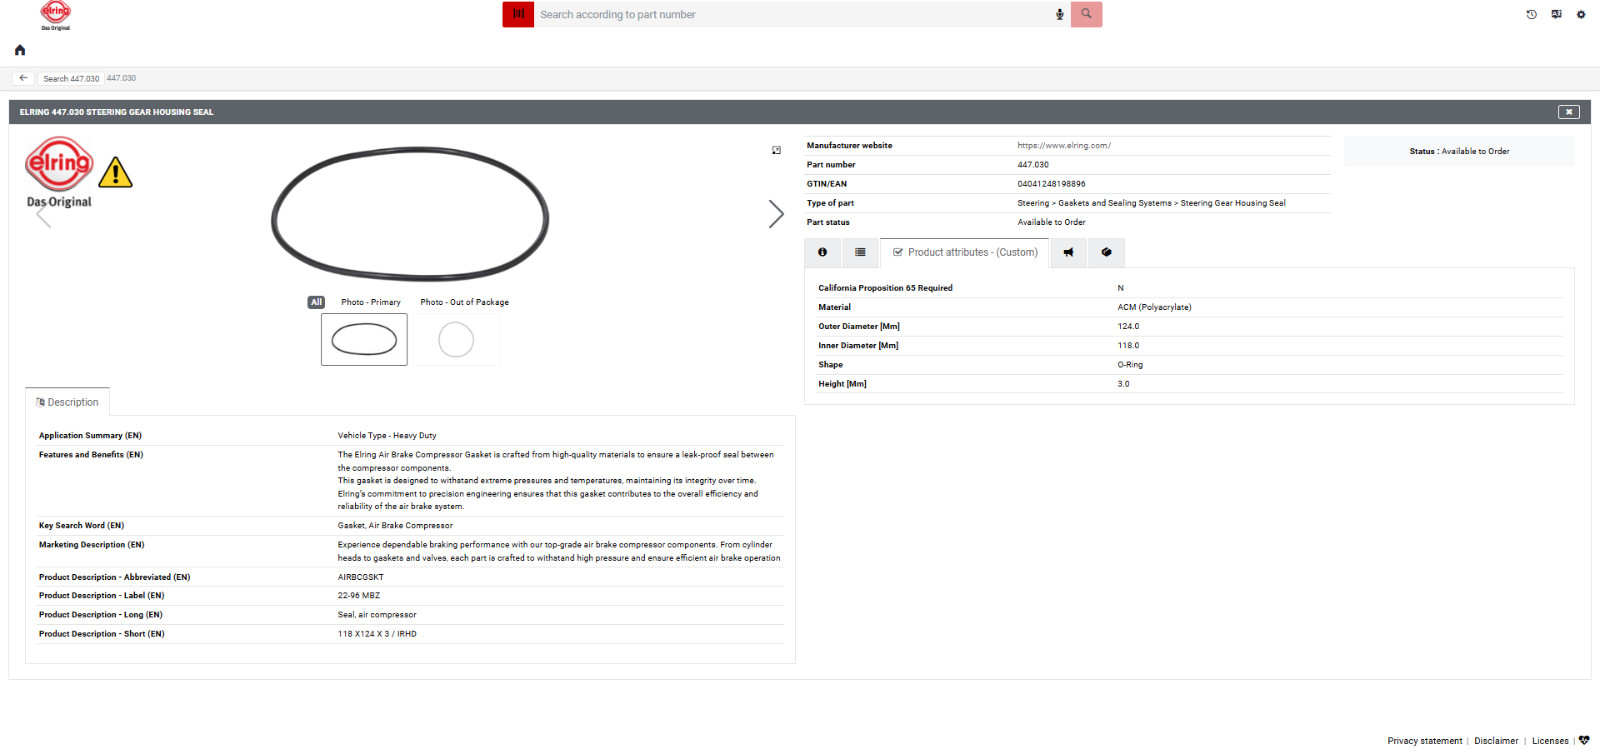Open the settings gear

point(1581,14)
